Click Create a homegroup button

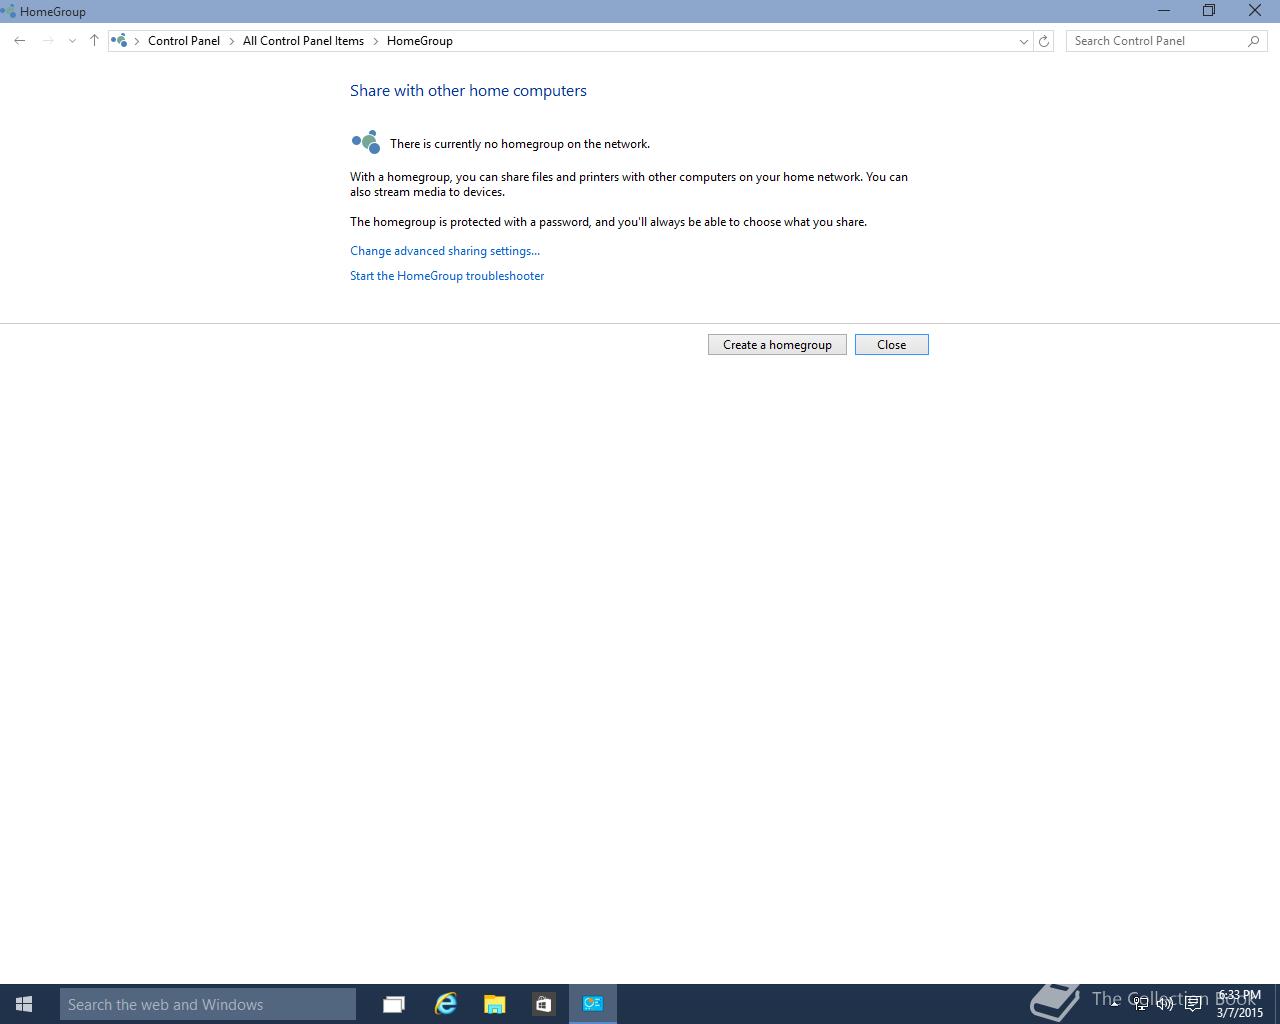tap(777, 344)
